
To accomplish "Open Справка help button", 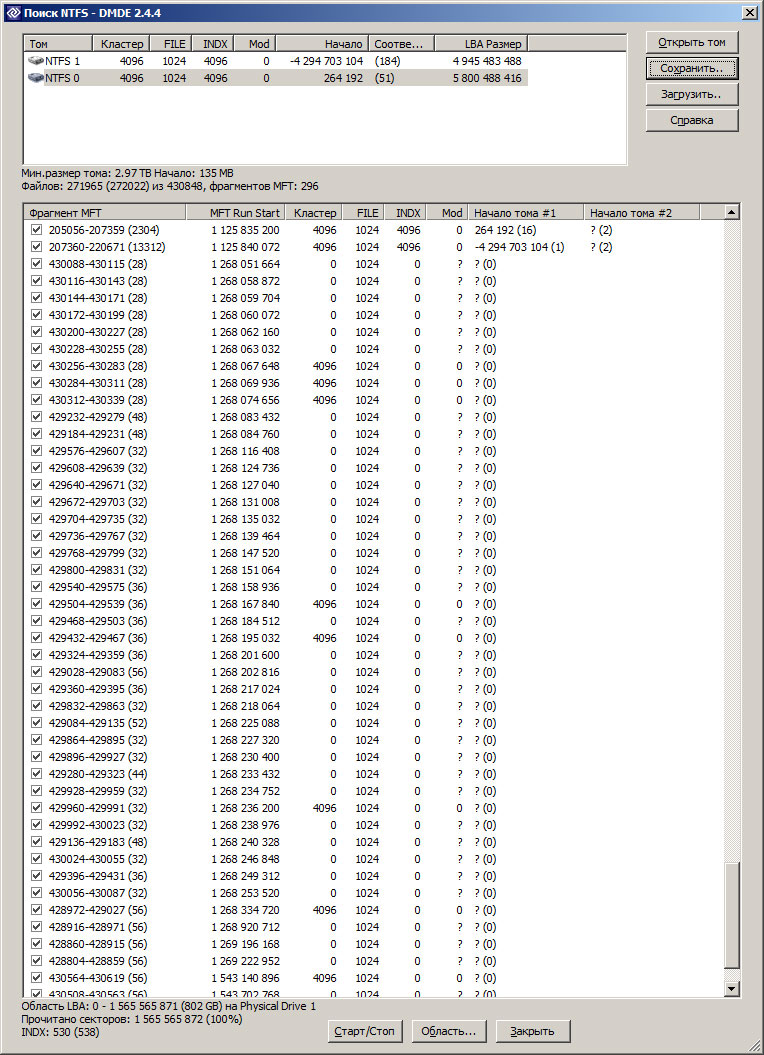I will (x=692, y=120).
